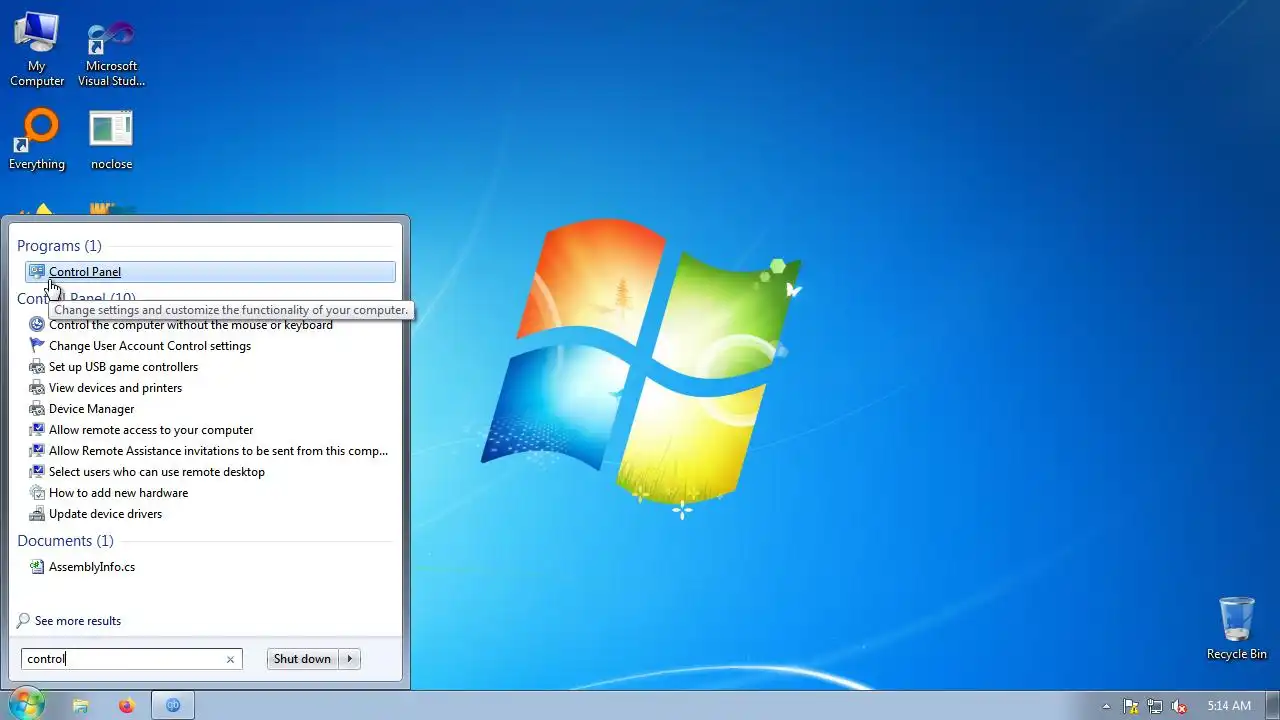Open the clock showing 5:14 AM
The image size is (1280, 720).
coord(1229,706)
